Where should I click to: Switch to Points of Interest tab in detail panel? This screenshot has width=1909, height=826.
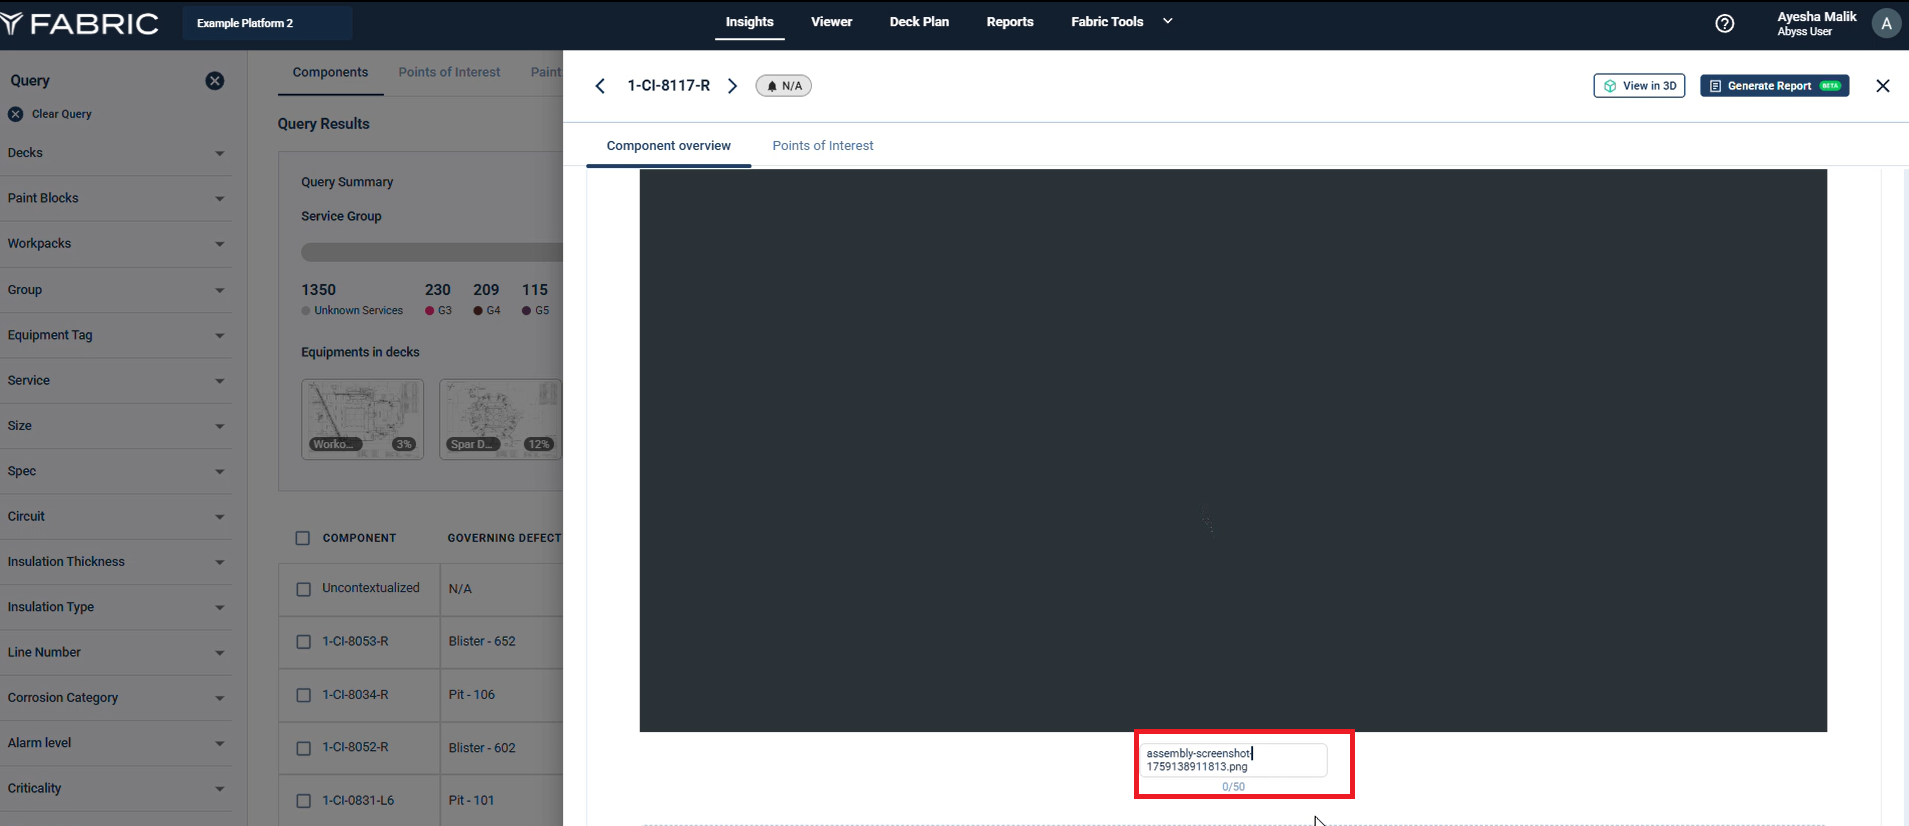point(822,146)
